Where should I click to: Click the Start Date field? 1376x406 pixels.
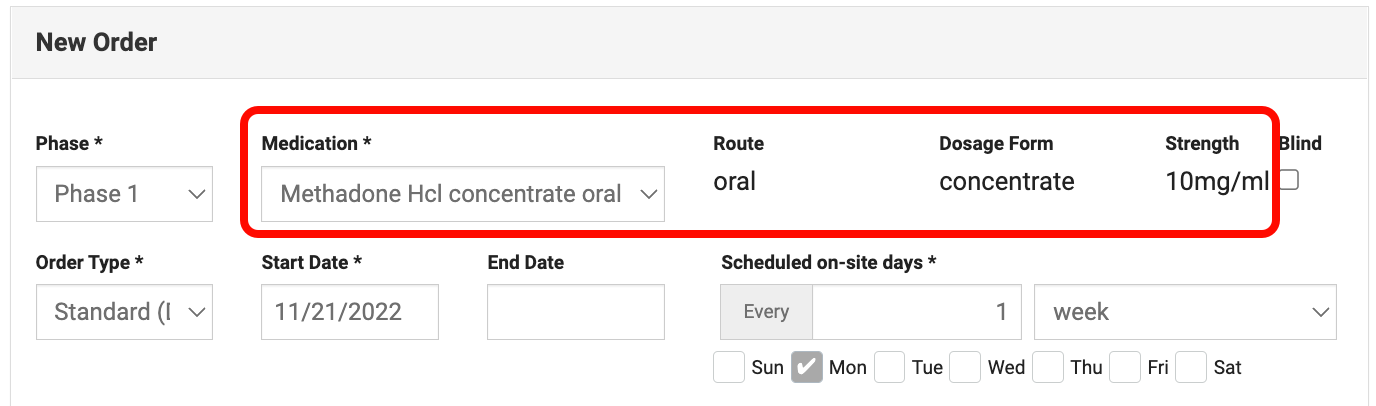coord(349,312)
